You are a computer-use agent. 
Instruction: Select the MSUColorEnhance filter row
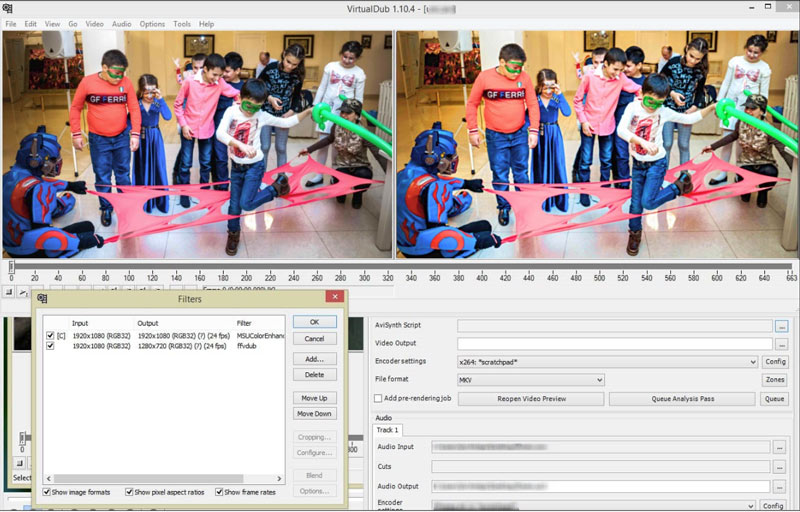(x=164, y=336)
